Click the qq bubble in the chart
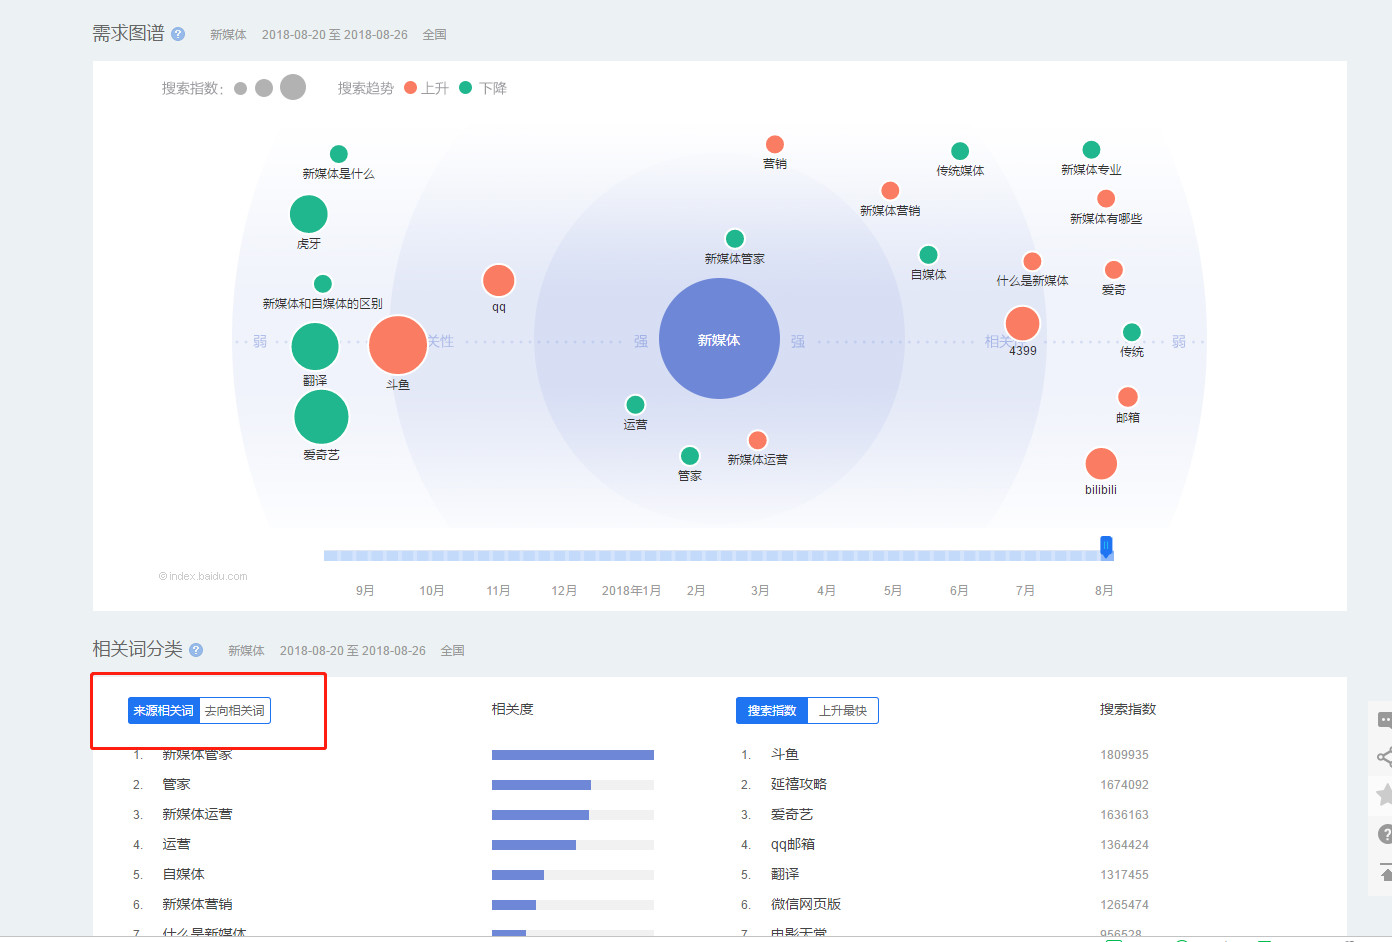The image size is (1392, 942). pos(499,281)
